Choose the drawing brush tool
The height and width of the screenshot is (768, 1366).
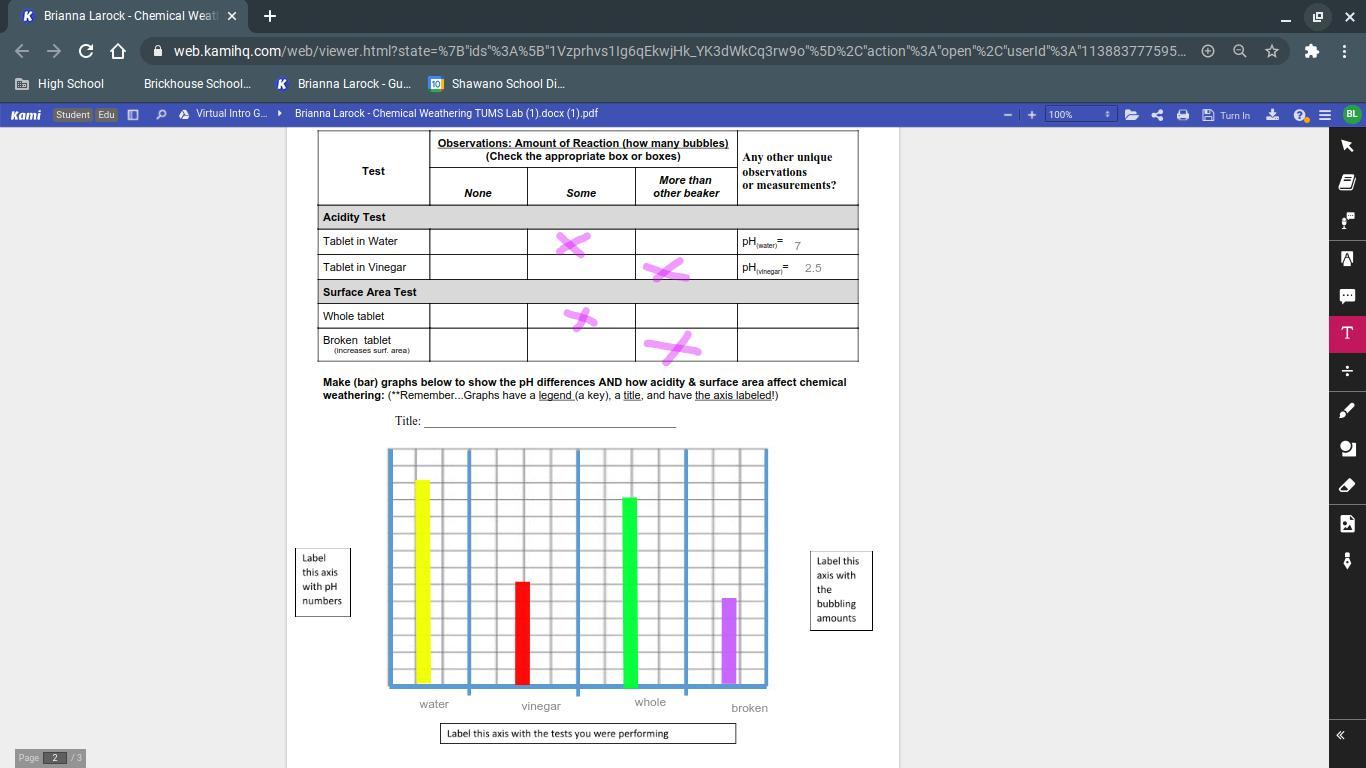point(1347,410)
